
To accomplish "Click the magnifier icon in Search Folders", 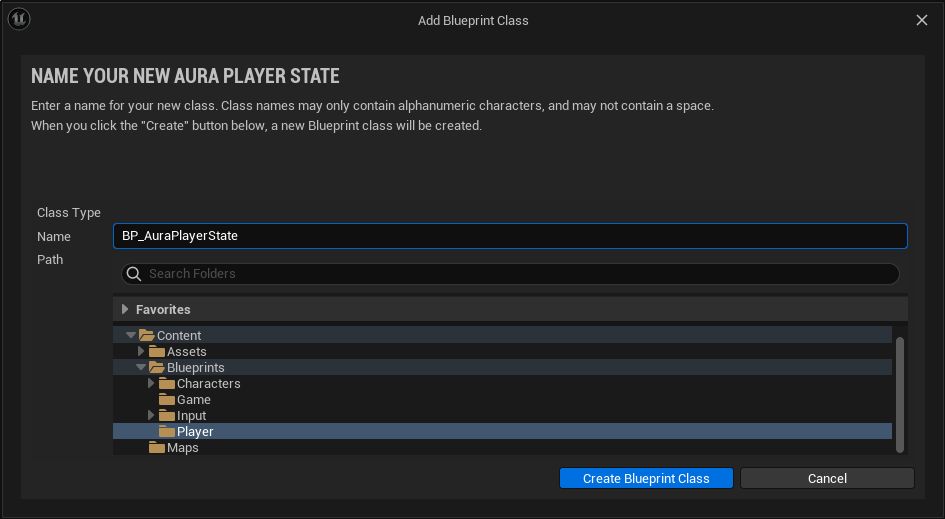I will point(134,274).
